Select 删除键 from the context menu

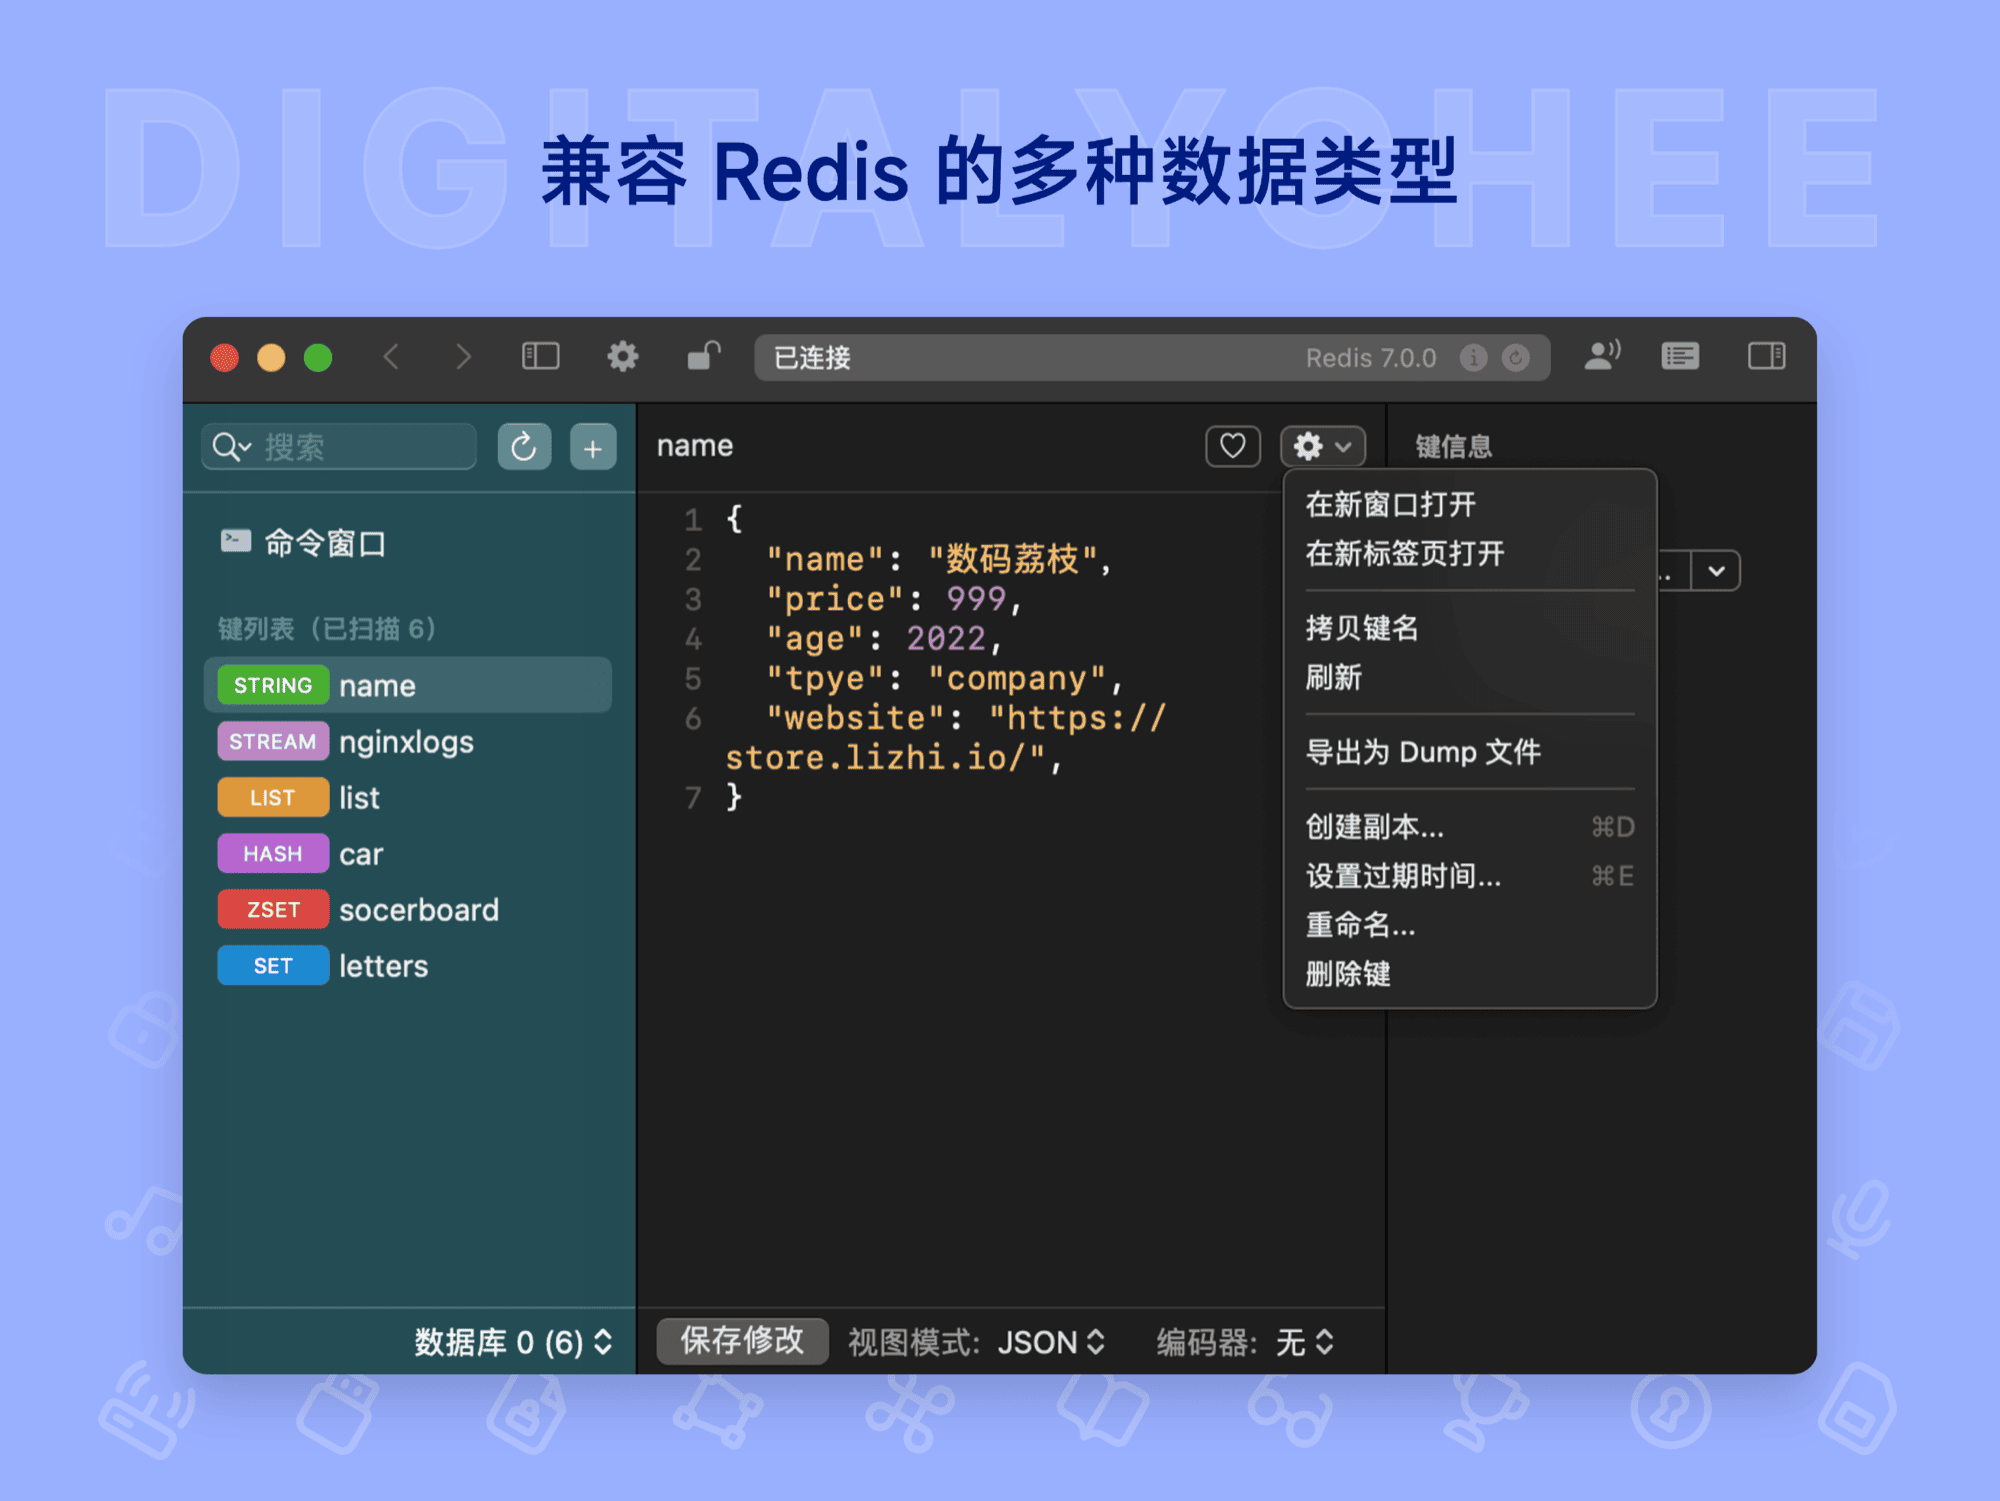[1348, 974]
